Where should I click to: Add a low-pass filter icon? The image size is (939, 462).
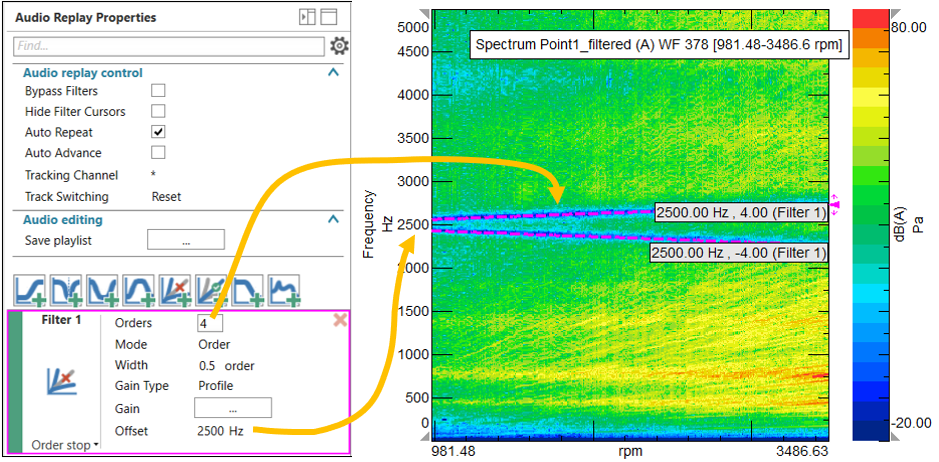[x=248, y=291]
